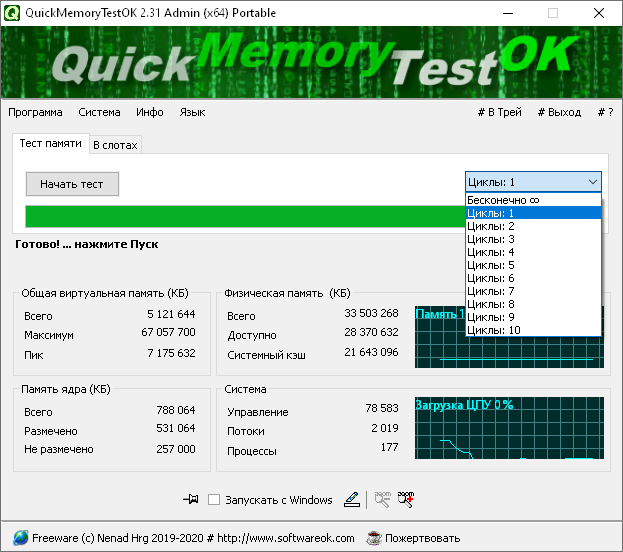Select Циклы: 7 from the list

click(x=533, y=291)
